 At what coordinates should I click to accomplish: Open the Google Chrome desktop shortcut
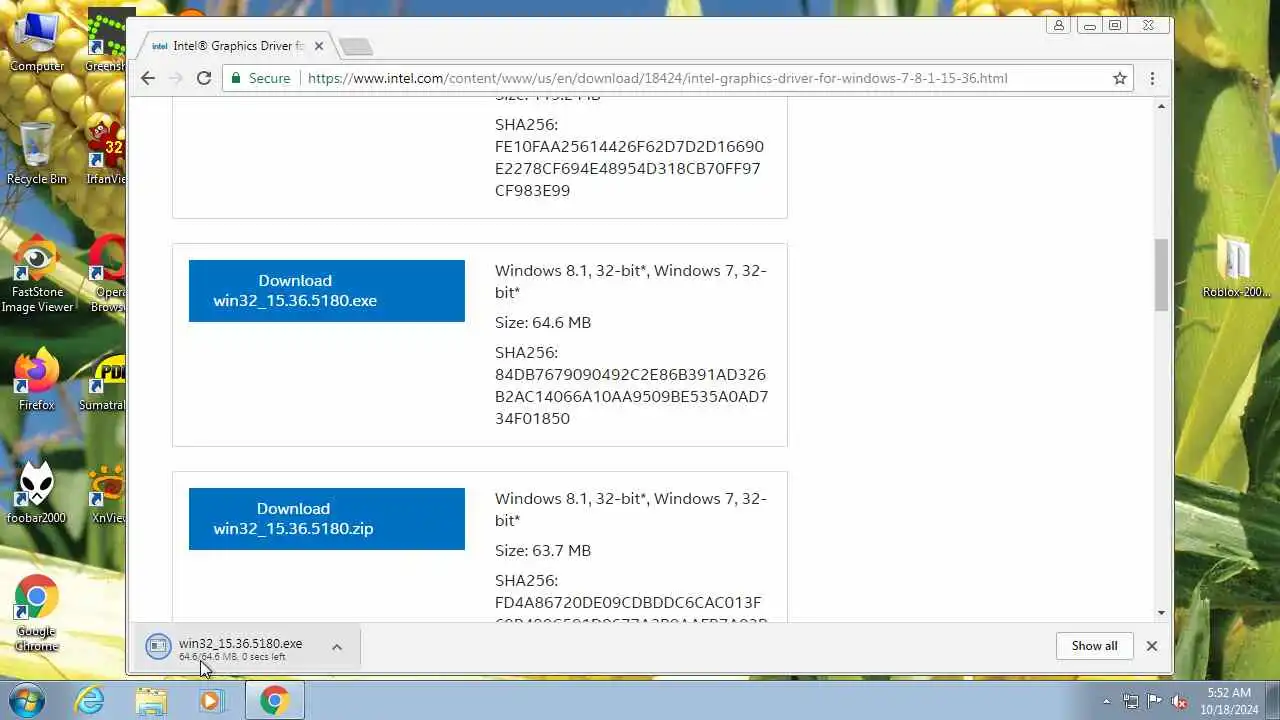tap(37, 613)
